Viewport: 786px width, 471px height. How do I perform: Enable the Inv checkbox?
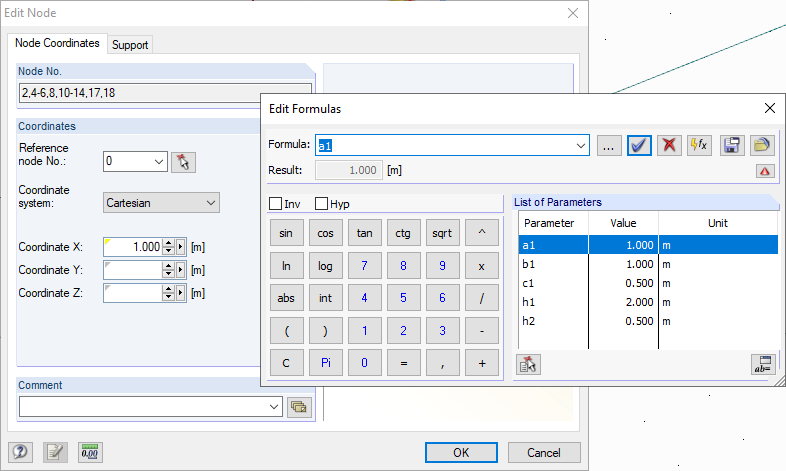pos(276,204)
